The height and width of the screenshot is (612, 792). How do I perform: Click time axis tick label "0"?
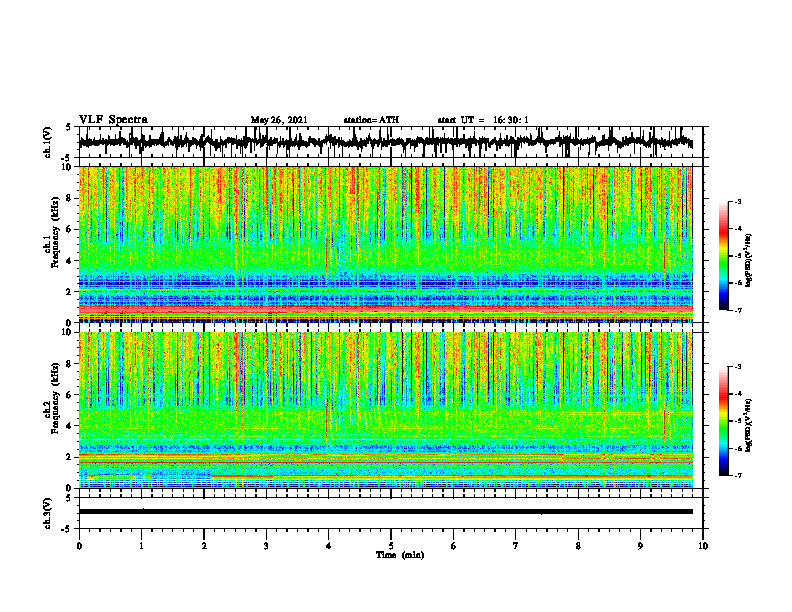[x=79, y=546]
